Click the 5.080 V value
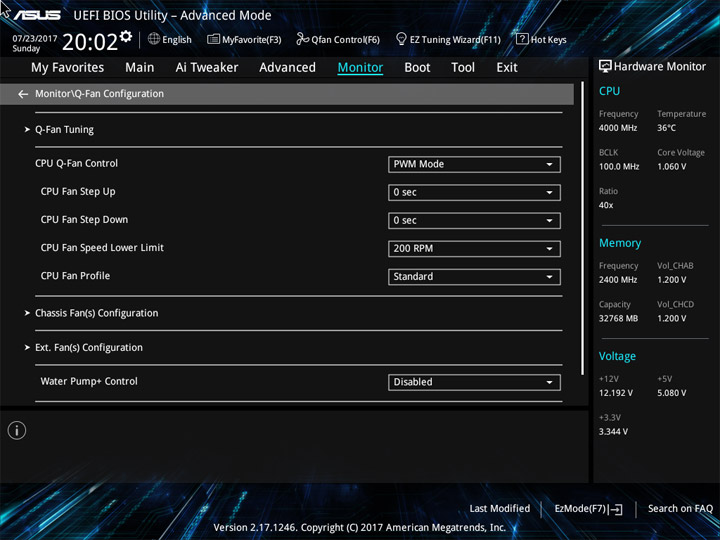This screenshot has width=720, height=540. (671, 393)
